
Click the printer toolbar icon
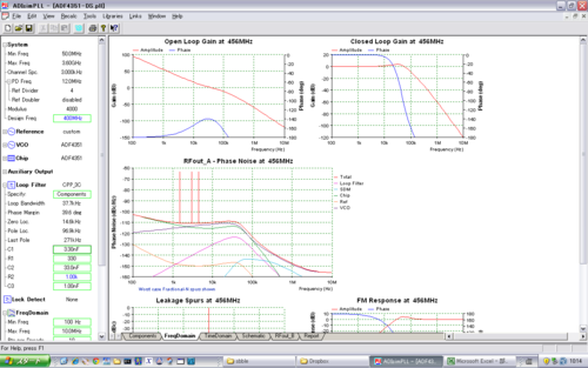click(x=93, y=28)
